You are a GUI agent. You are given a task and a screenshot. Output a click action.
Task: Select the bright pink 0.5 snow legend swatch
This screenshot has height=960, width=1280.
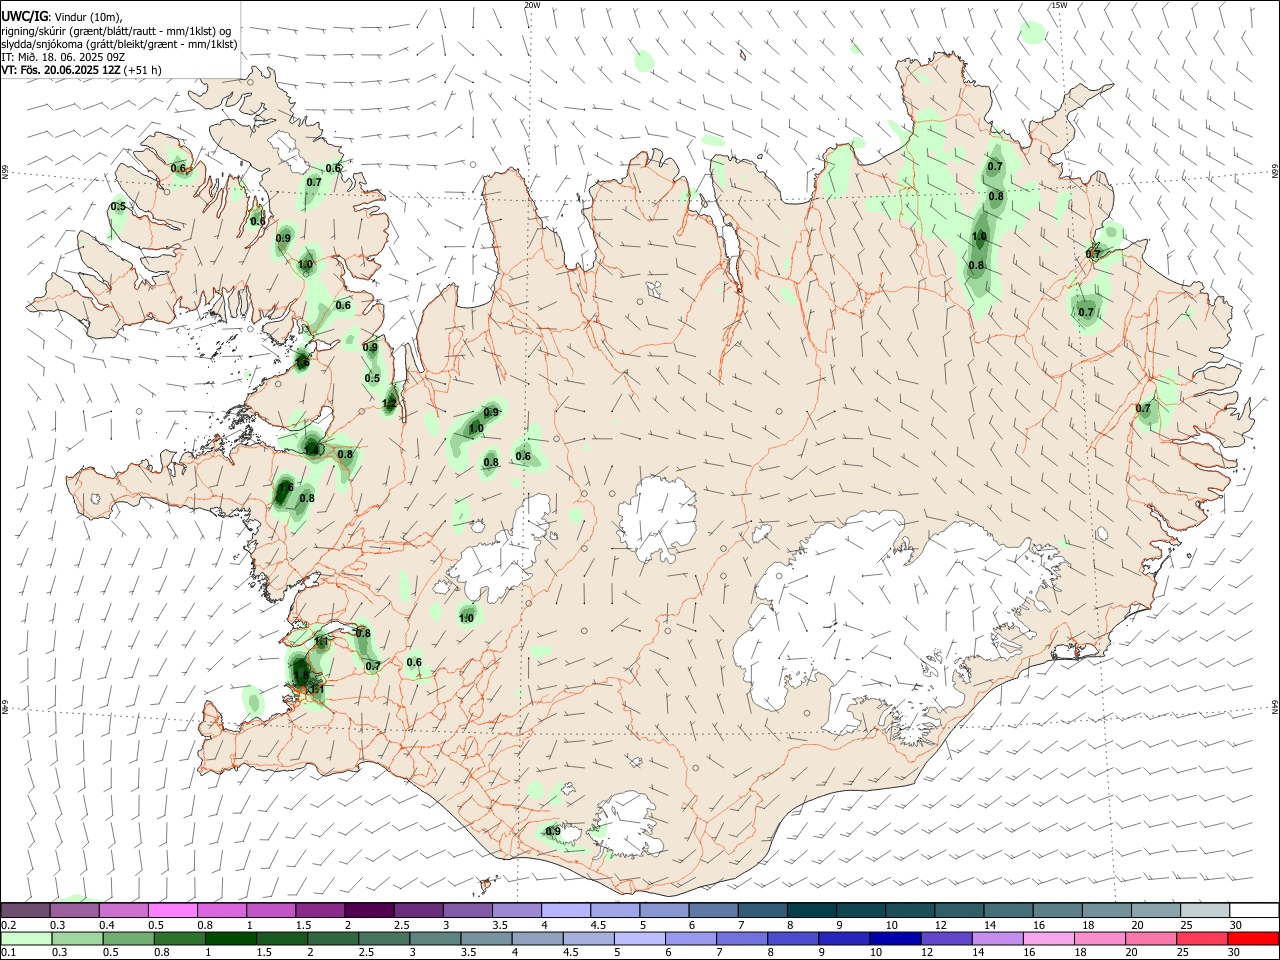(x=172, y=911)
